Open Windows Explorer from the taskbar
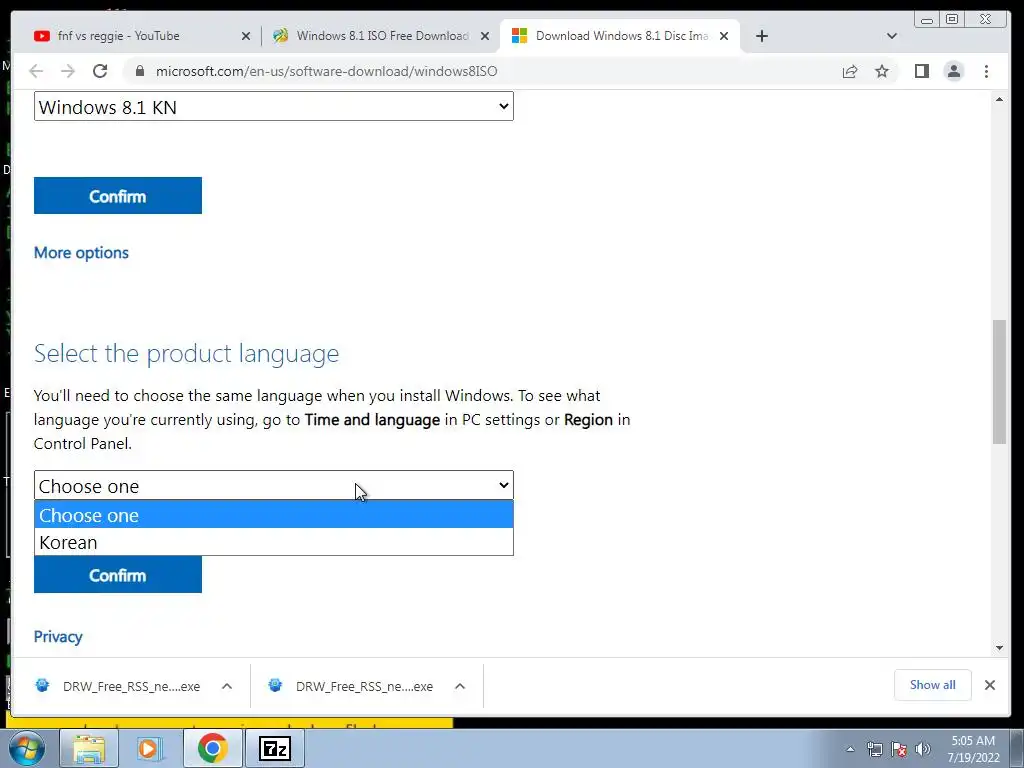Viewport: 1024px width, 768px height. point(89,748)
